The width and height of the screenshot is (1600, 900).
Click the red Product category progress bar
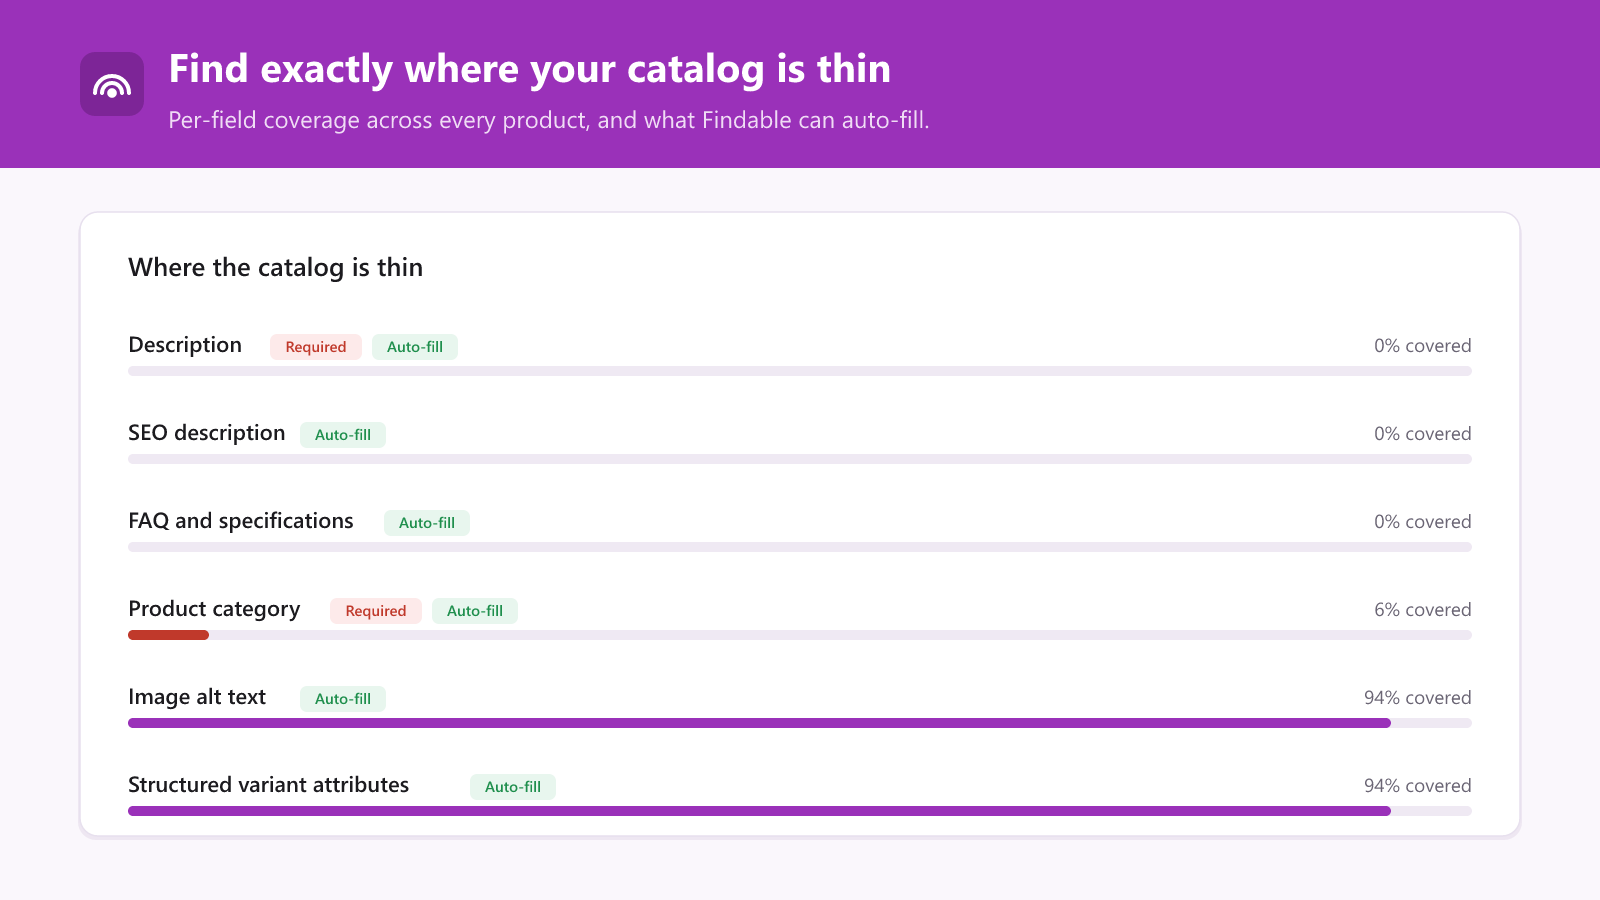(x=168, y=635)
